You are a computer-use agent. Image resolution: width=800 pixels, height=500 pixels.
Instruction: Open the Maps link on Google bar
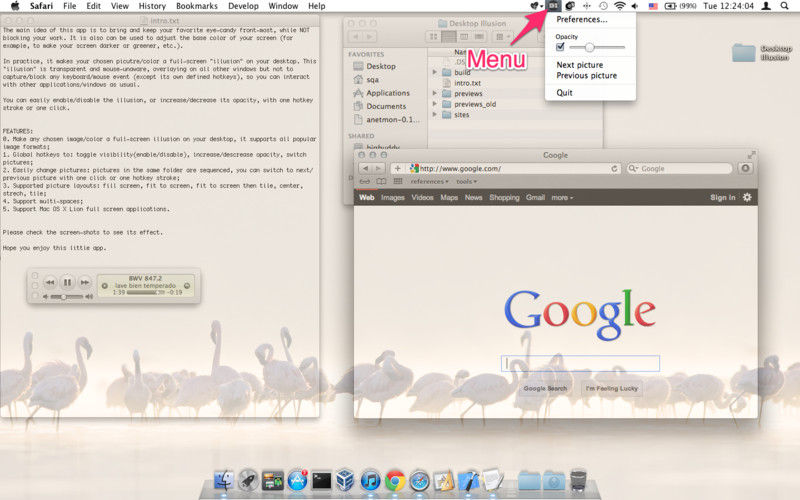449,197
